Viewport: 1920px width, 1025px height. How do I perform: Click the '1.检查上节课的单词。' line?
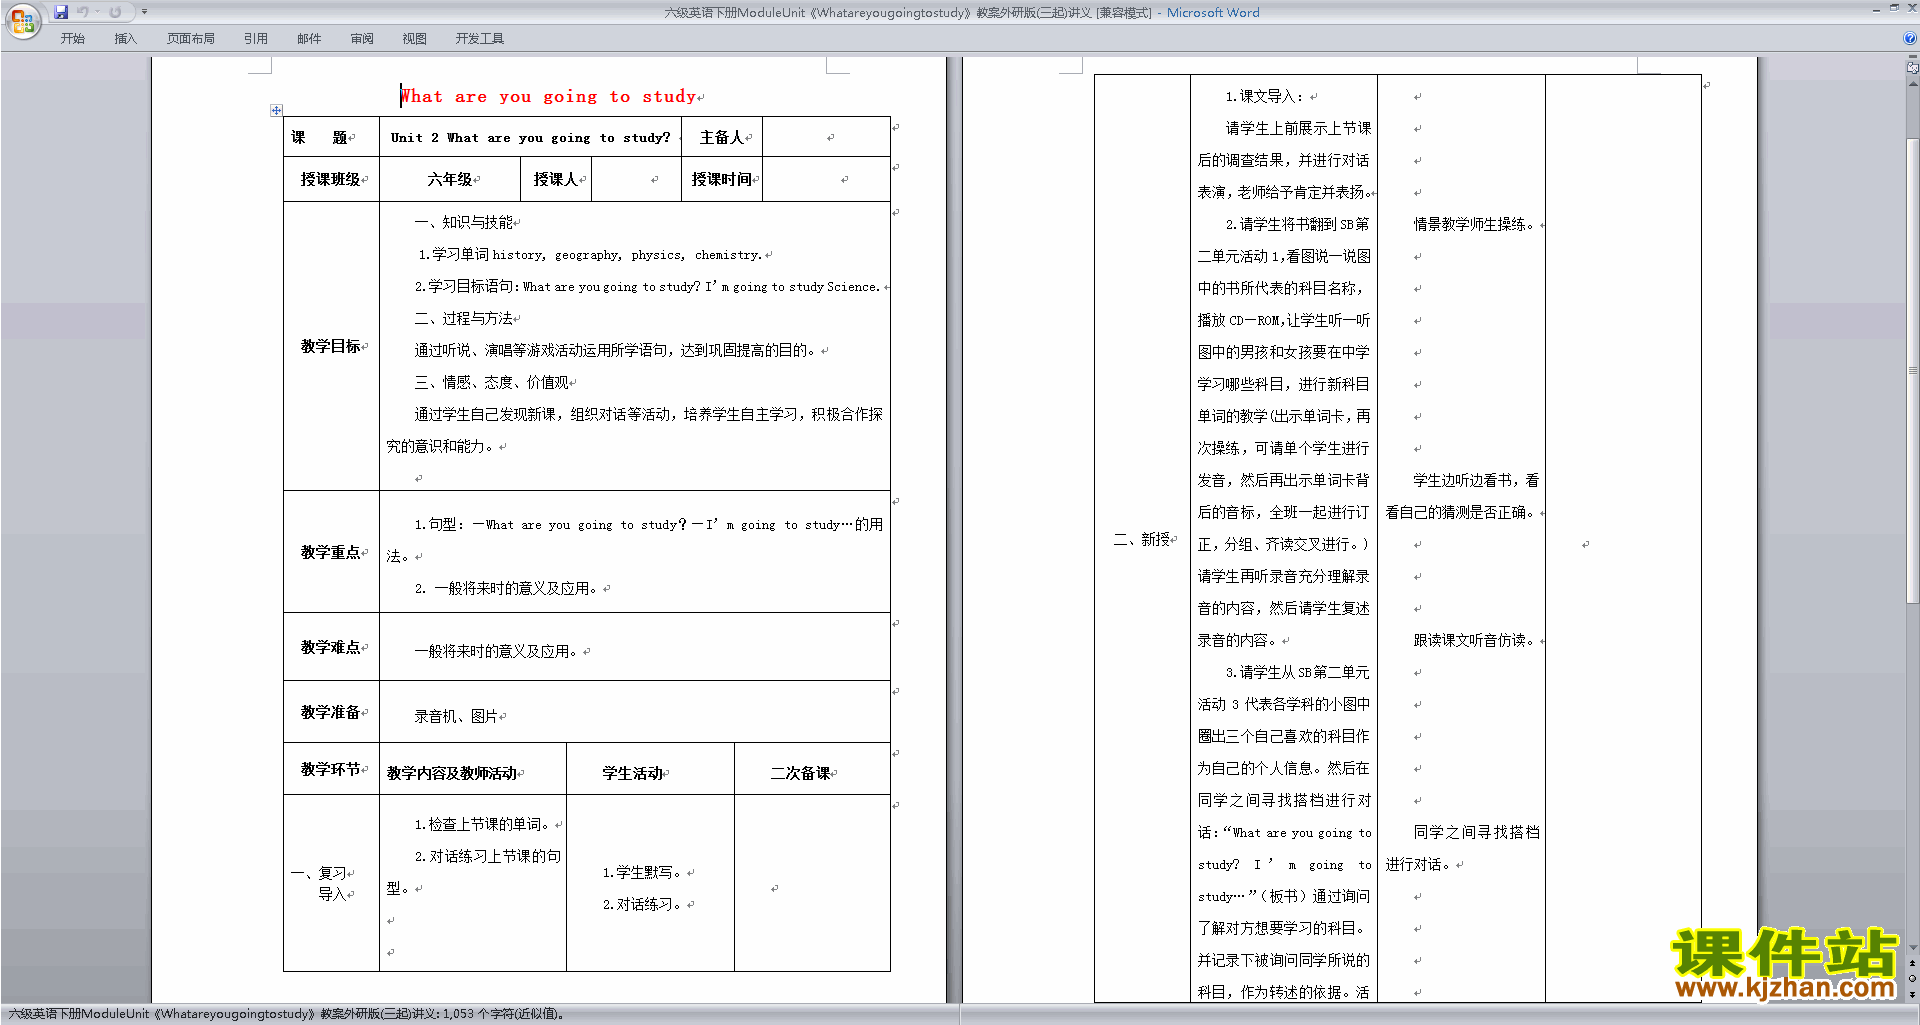tap(482, 824)
